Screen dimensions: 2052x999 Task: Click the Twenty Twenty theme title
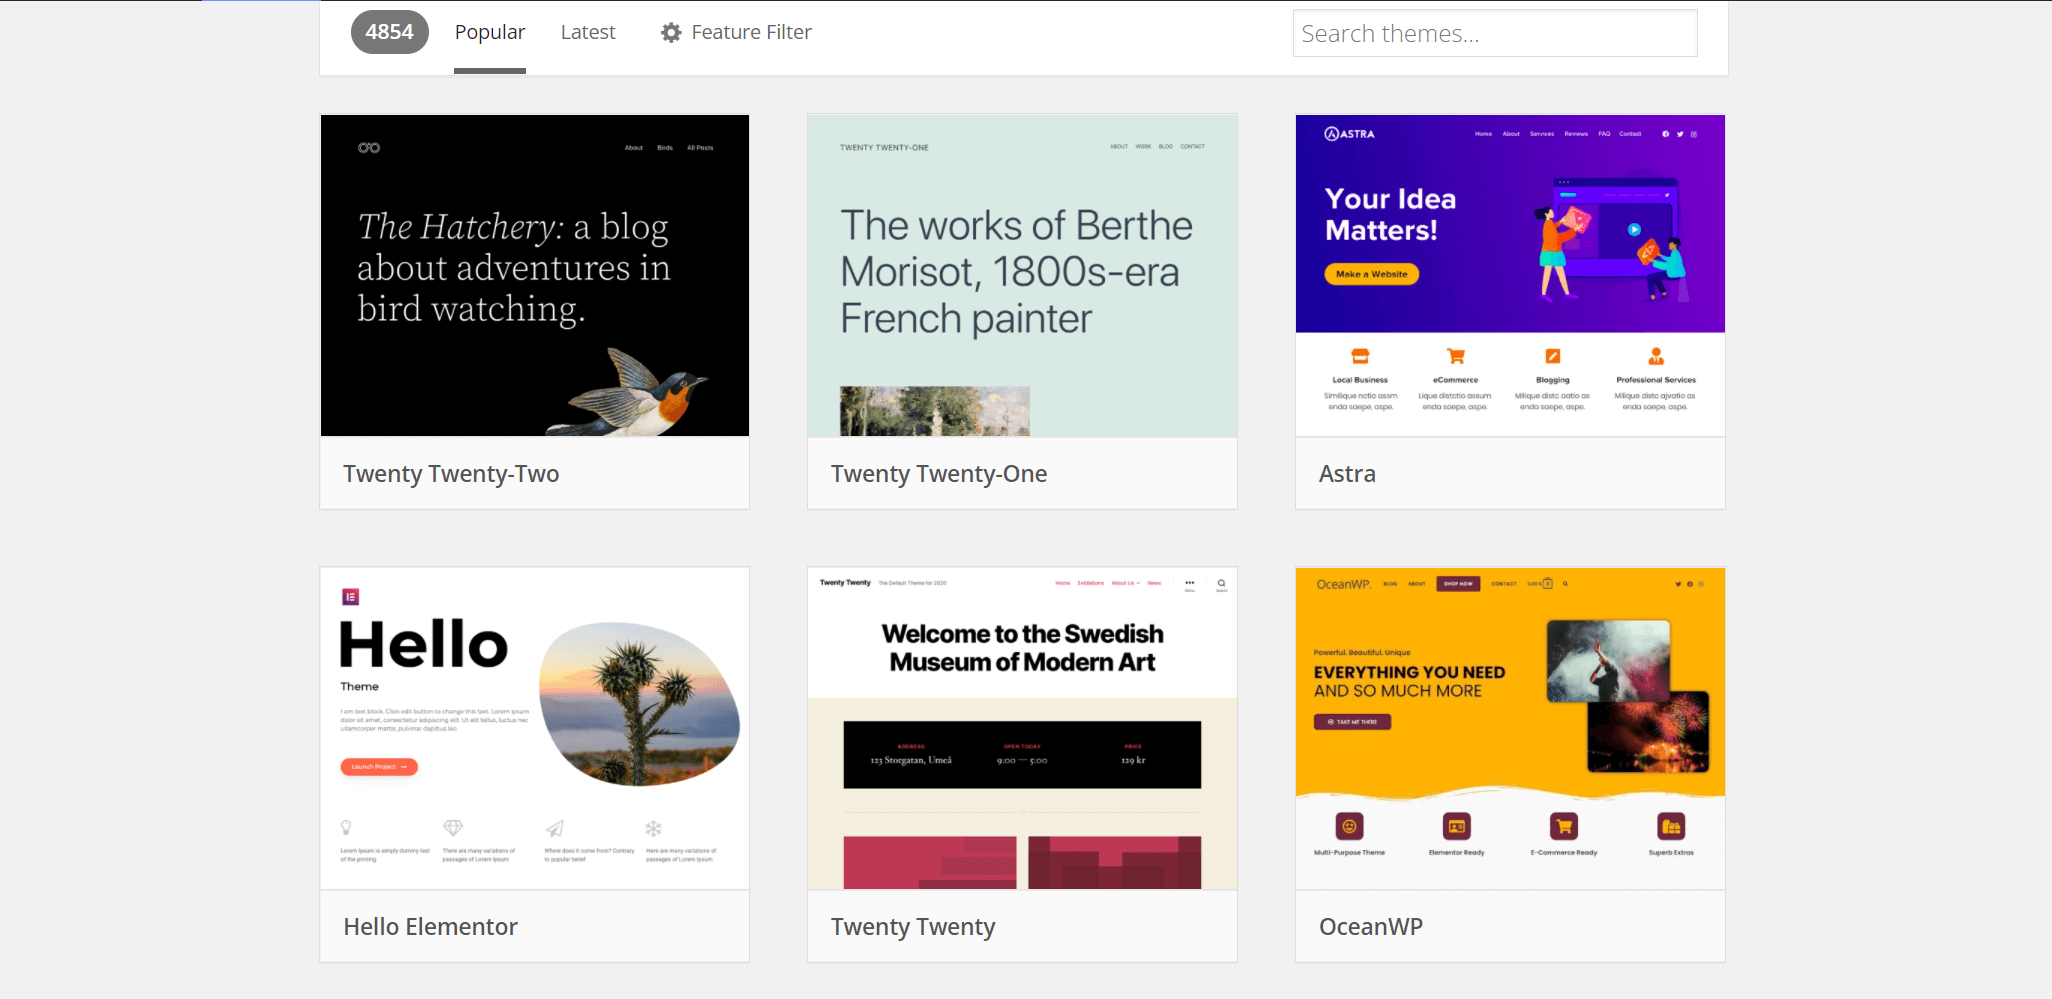coord(913,927)
